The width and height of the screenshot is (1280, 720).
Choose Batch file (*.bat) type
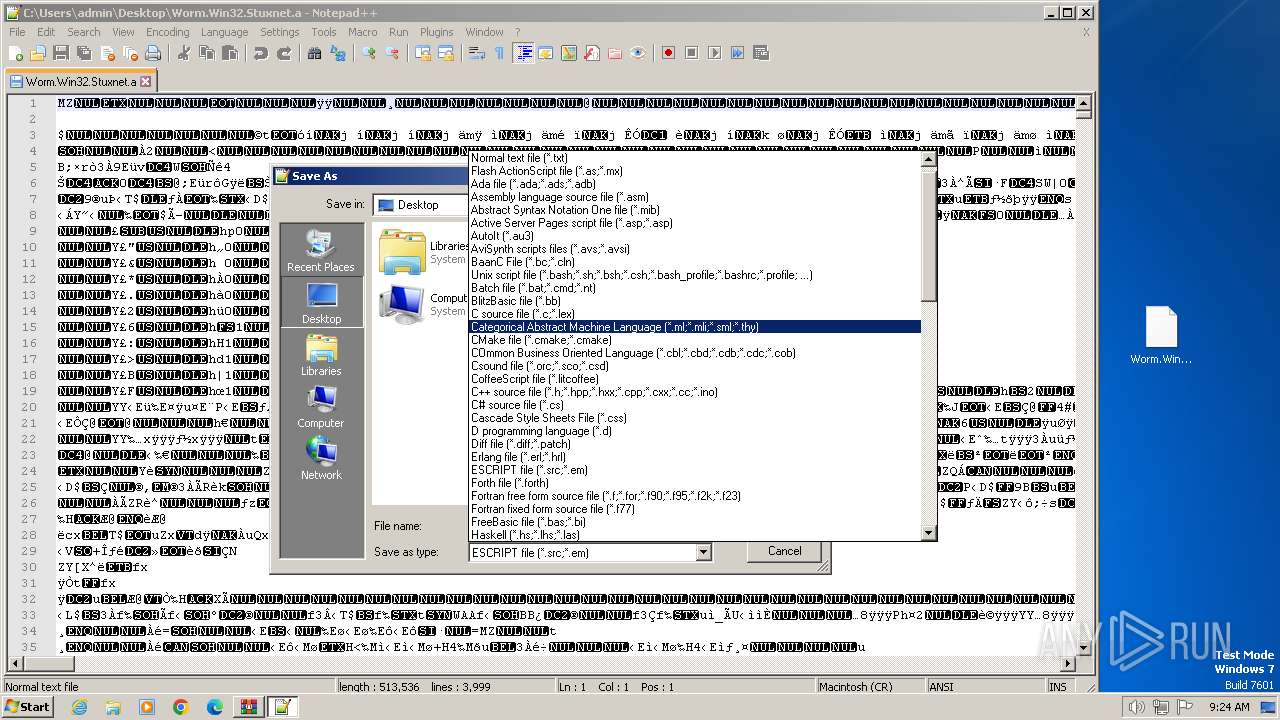coord(695,288)
